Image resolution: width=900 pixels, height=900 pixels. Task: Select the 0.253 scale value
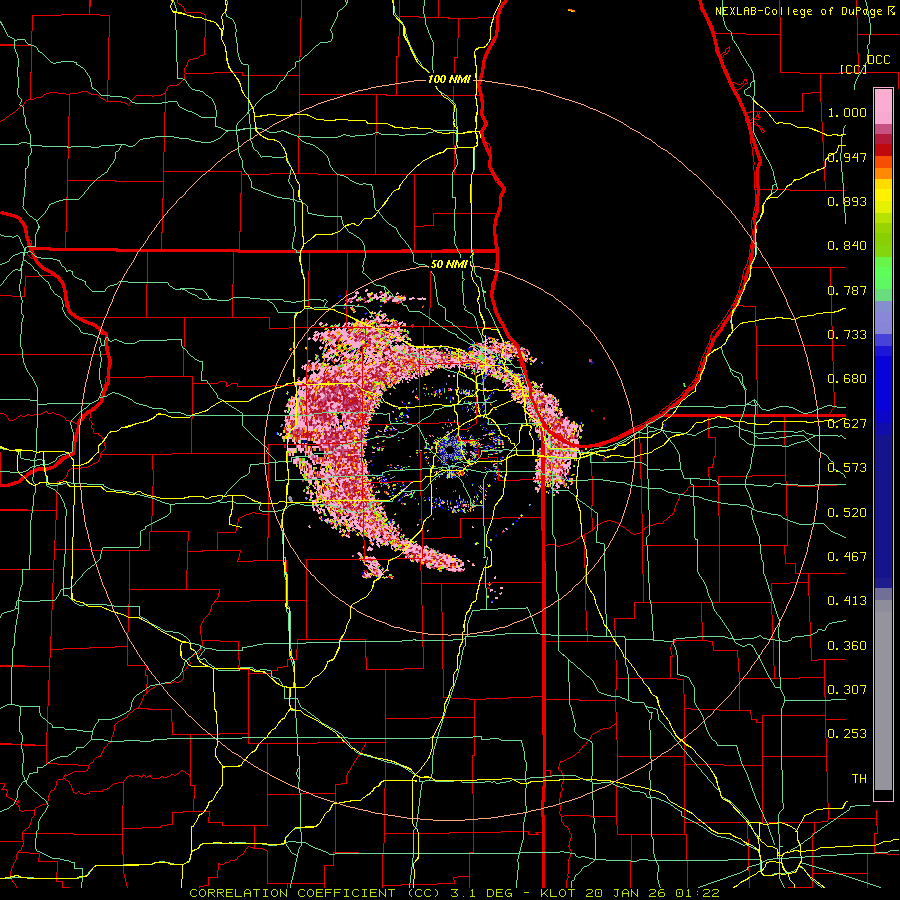(847, 734)
